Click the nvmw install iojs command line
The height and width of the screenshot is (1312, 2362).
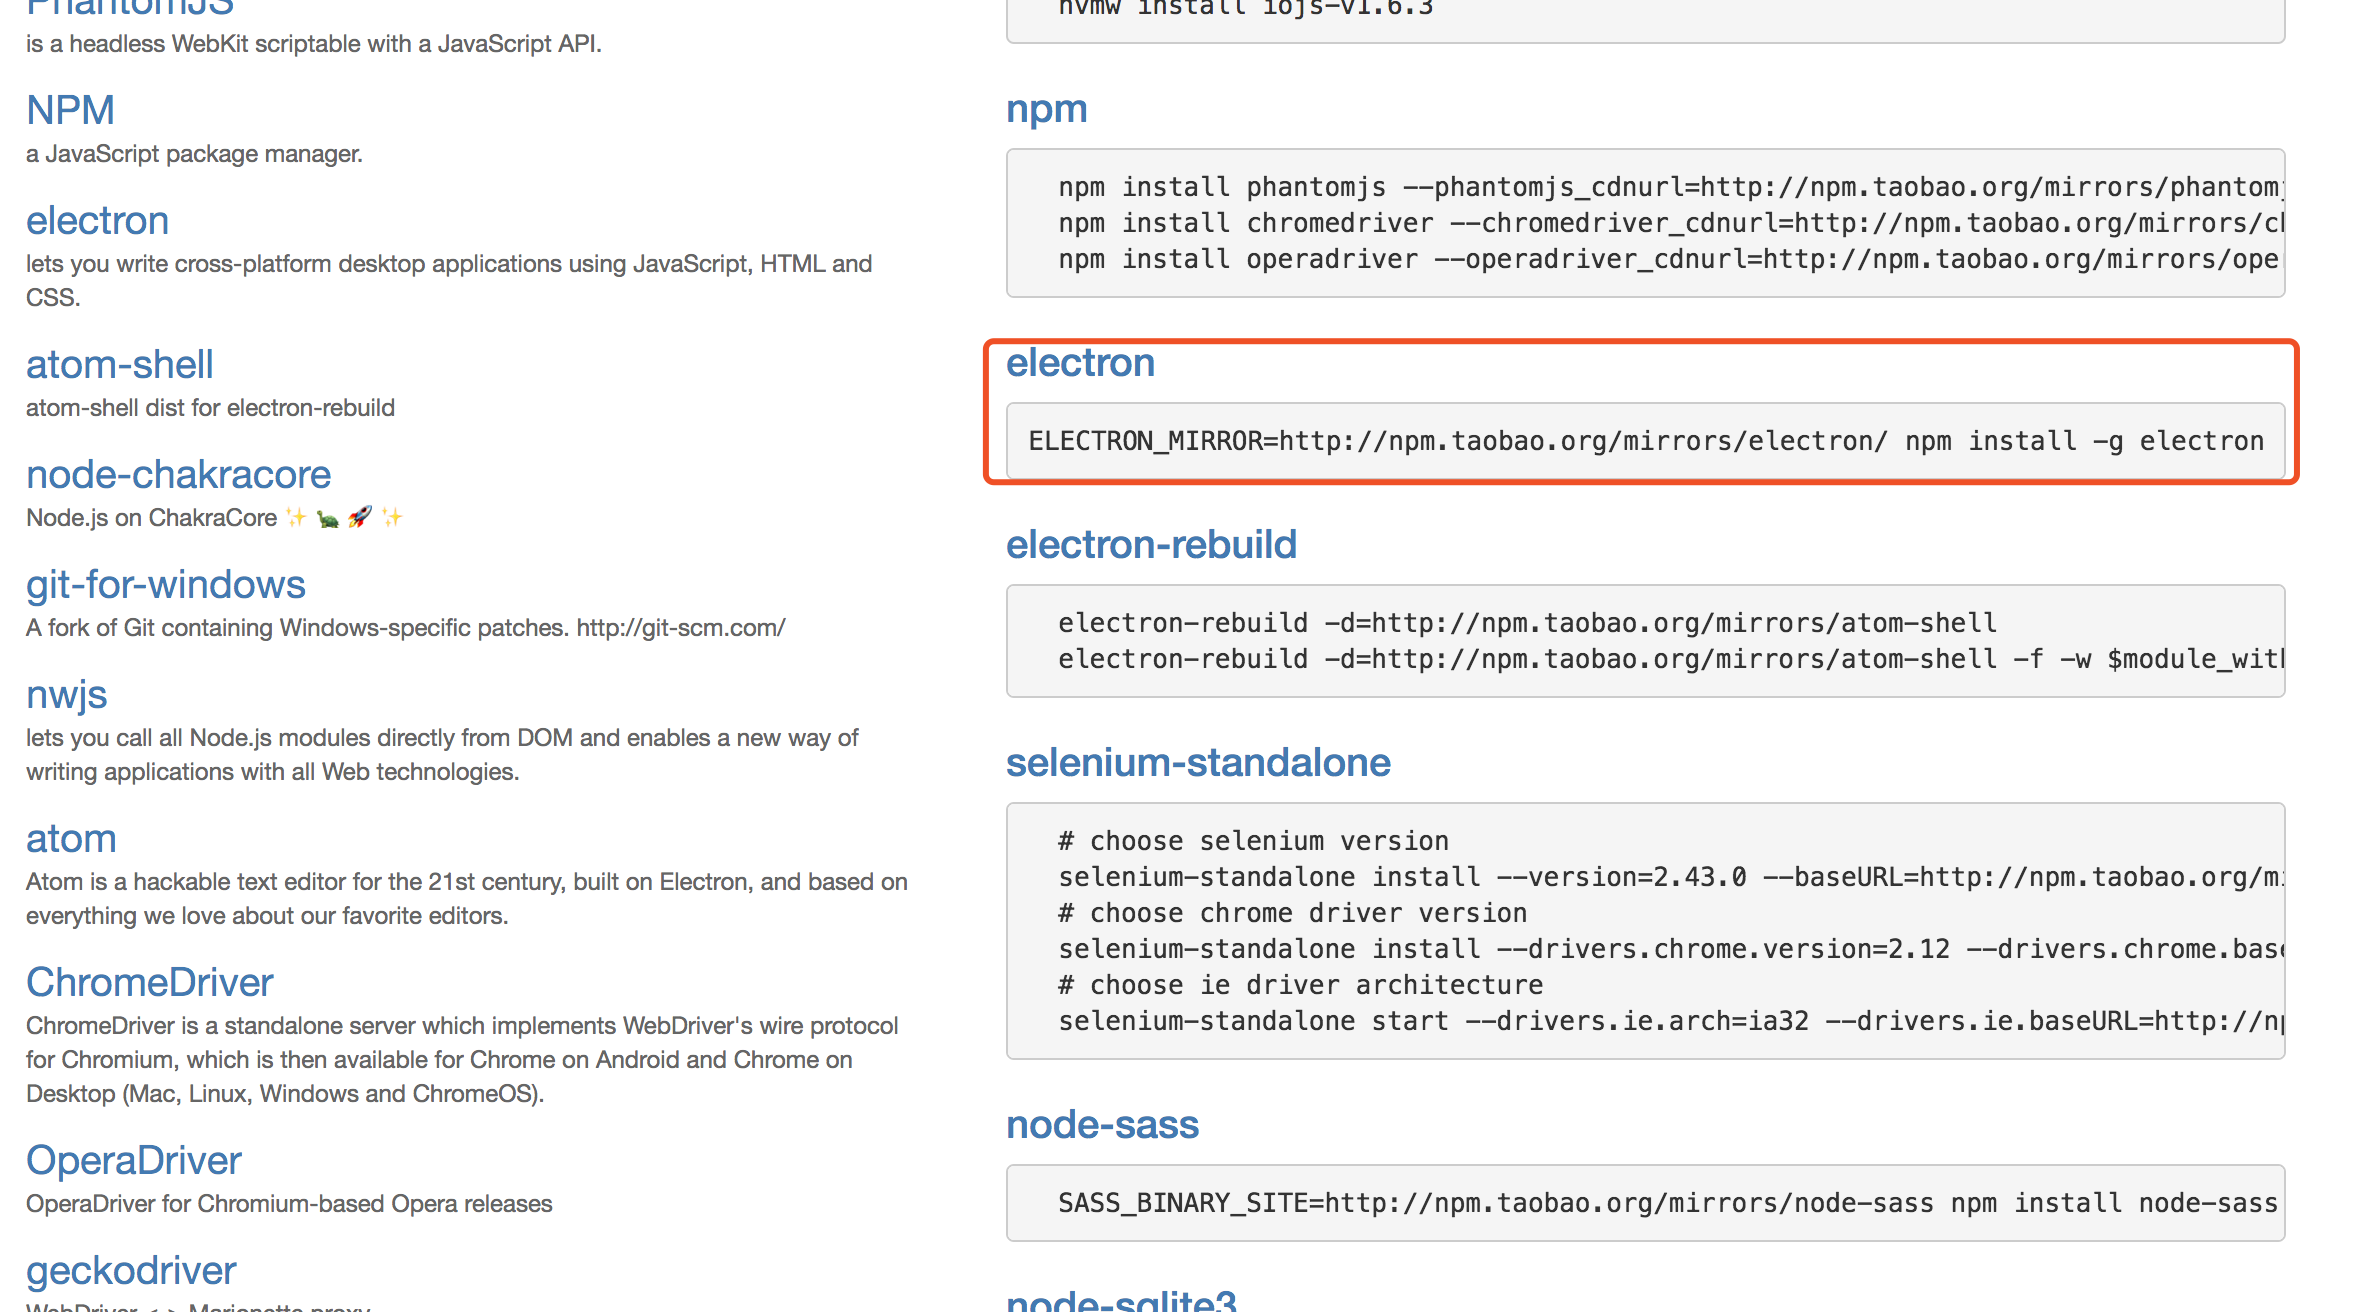coord(1246,9)
